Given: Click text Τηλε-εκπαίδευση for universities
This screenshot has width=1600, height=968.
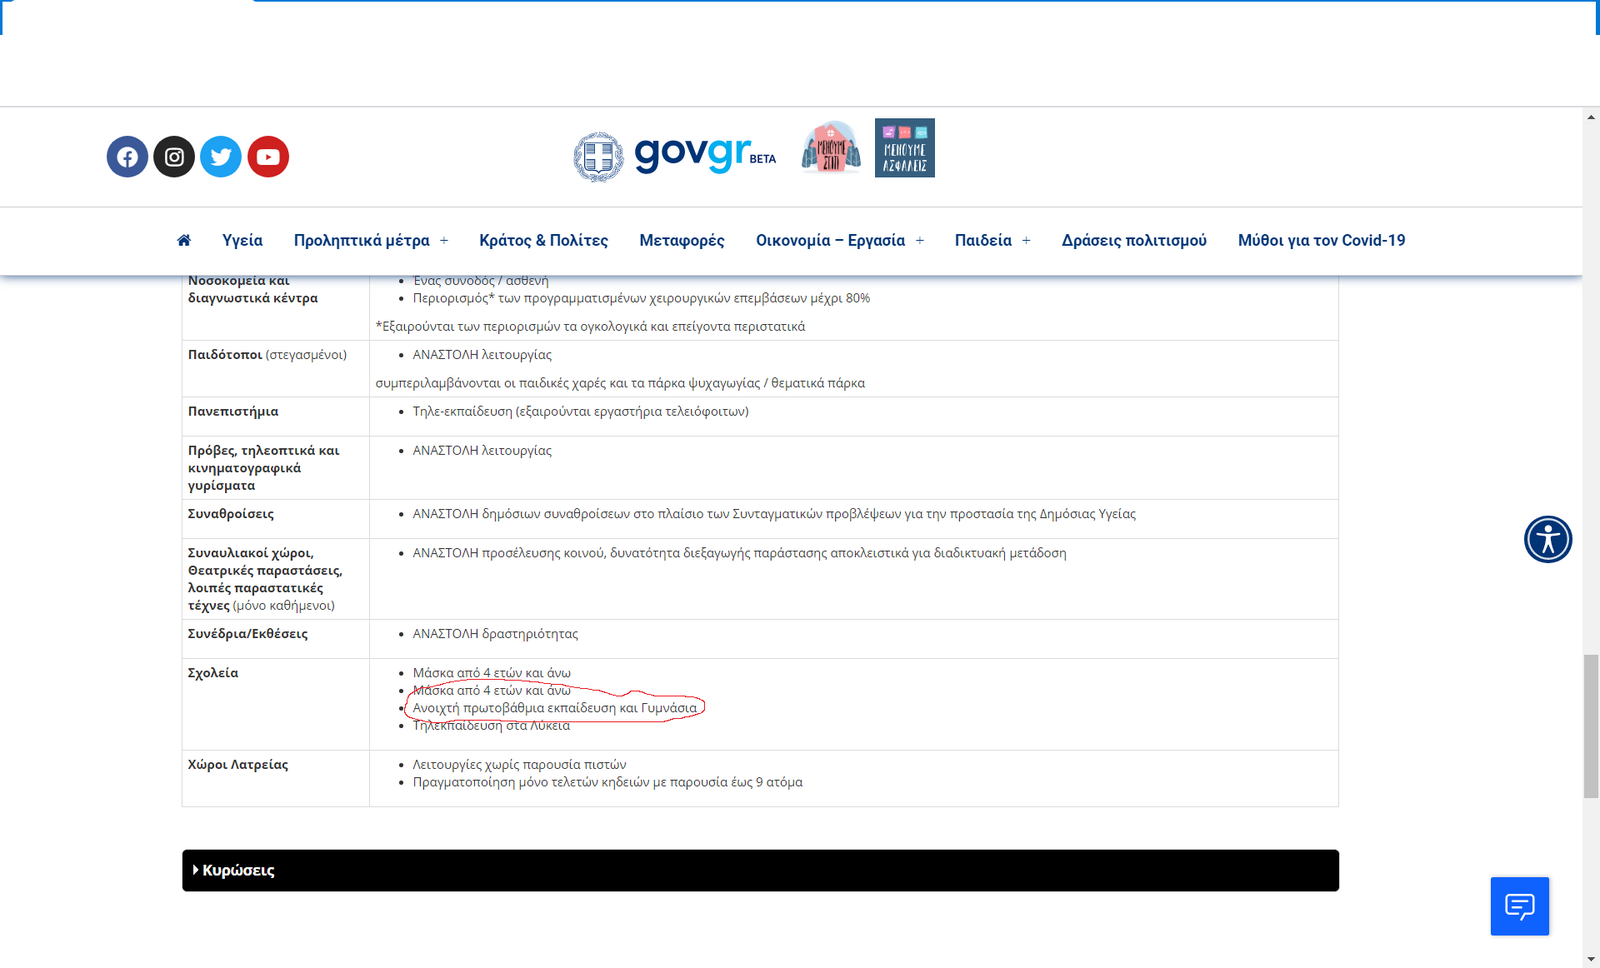Looking at the screenshot, I should [581, 411].
